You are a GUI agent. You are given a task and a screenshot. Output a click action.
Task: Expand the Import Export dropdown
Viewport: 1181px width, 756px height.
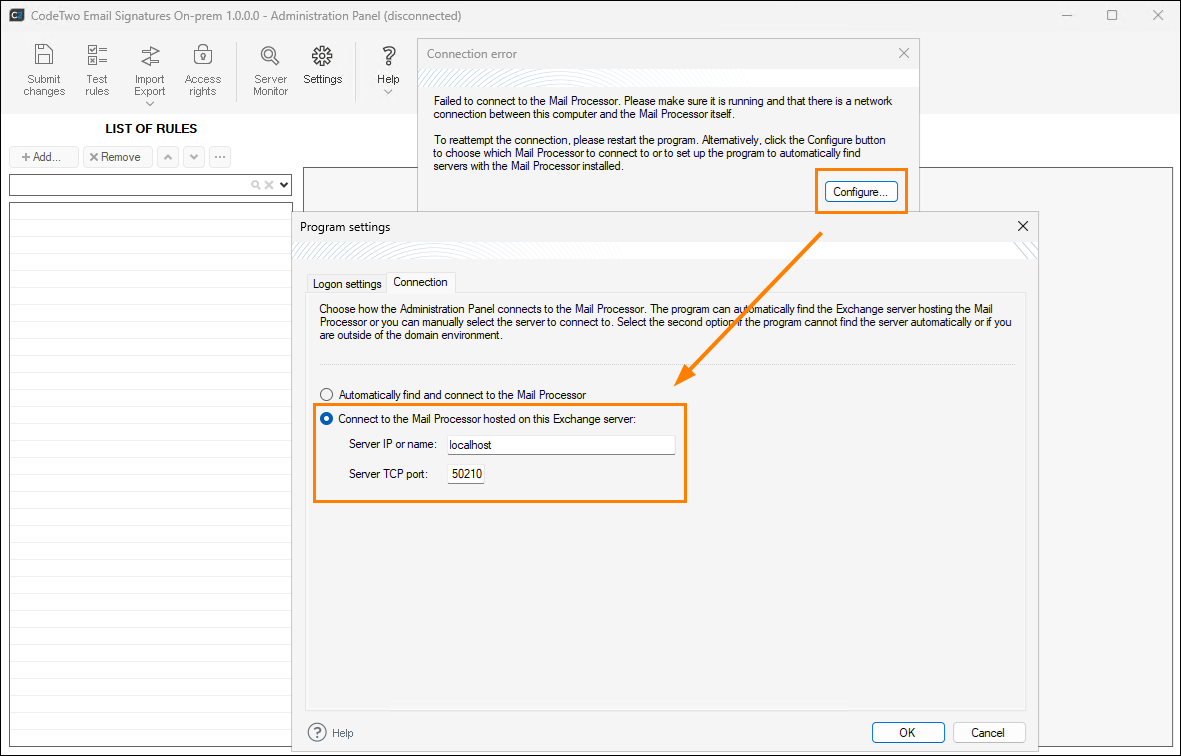pos(150,103)
